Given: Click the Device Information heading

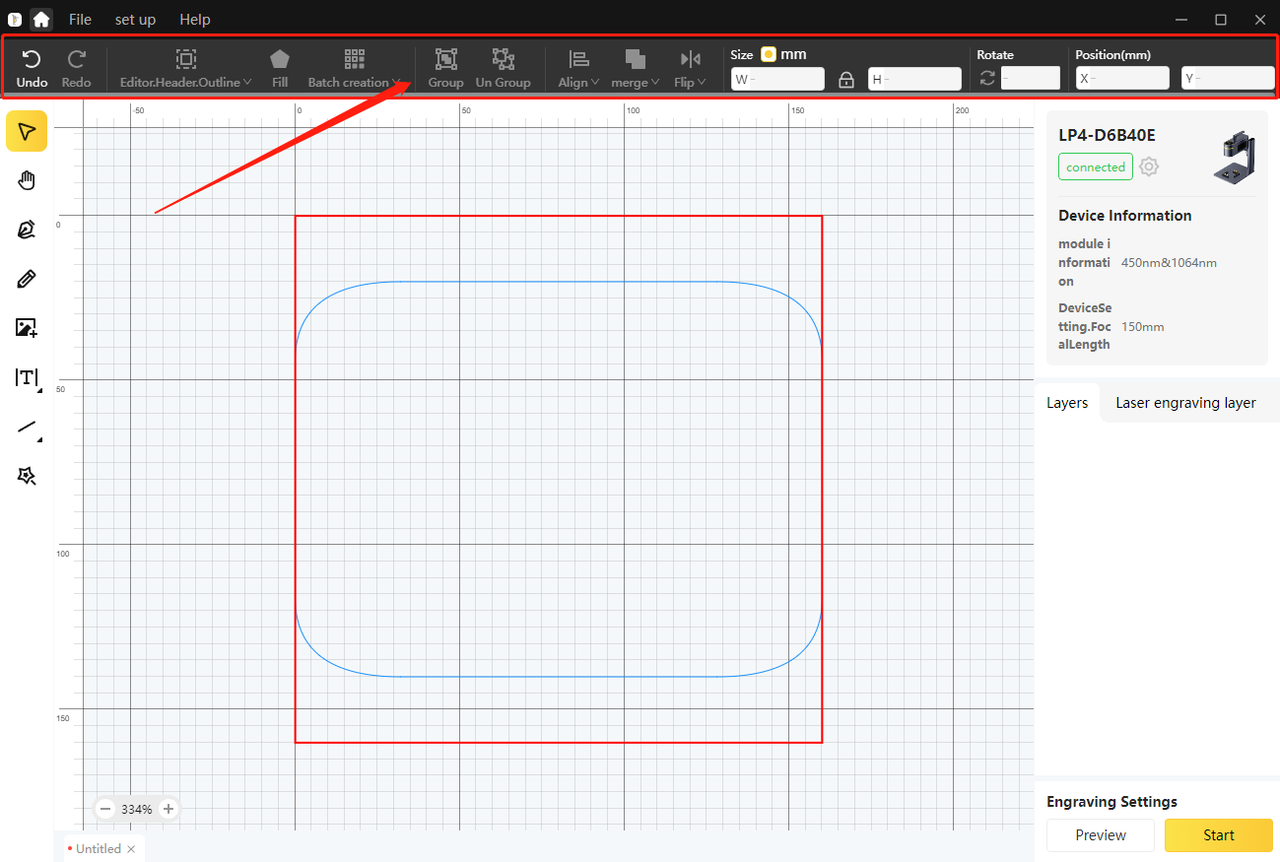Looking at the screenshot, I should pyautogui.click(x=1125, y=216).
